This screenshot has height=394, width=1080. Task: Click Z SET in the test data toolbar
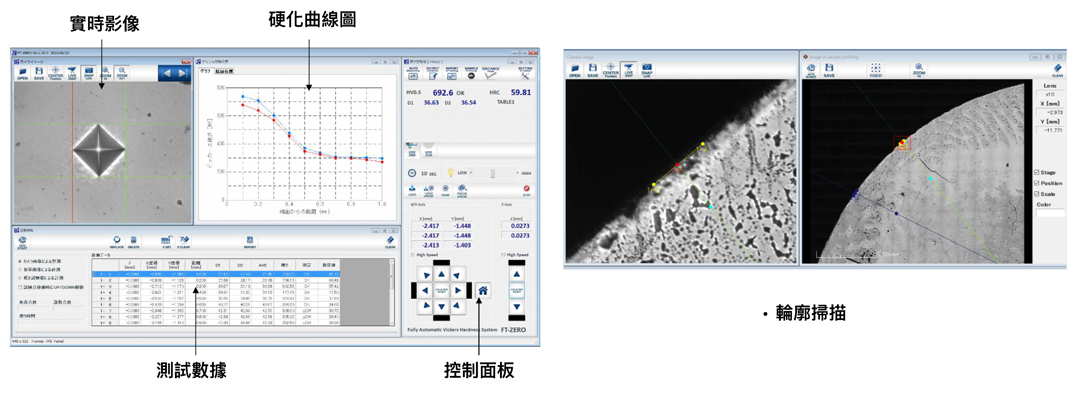pos(167,242)
